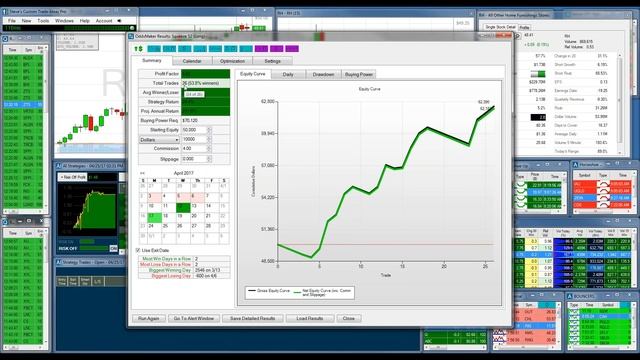Select April 6 on the calendar

click(x=197, y=197)
